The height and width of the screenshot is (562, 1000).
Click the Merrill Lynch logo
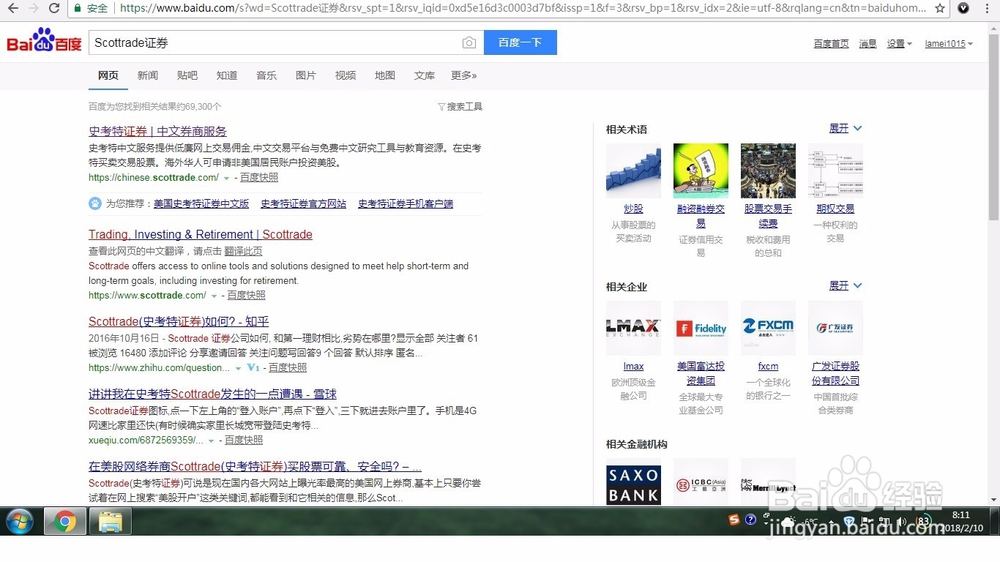[x=768, y=484]
